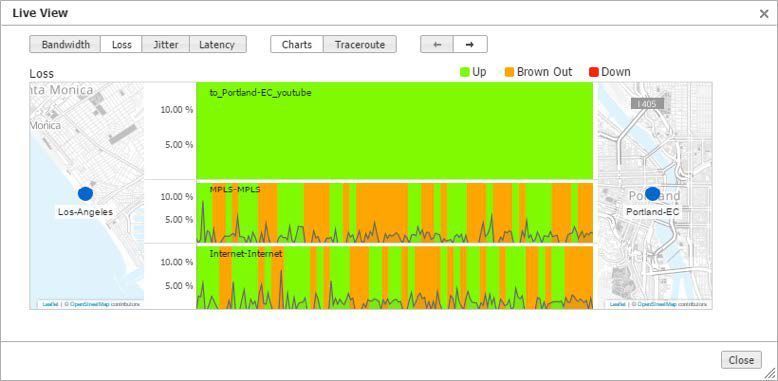Switch to Latency metric view
The image size is (778, 381).
218,44
